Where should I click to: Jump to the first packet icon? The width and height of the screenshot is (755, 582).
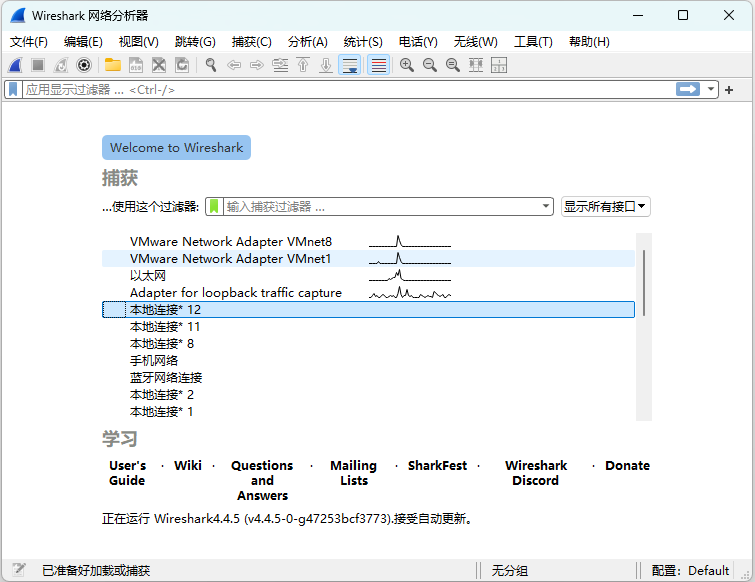[x=303, y=65]
